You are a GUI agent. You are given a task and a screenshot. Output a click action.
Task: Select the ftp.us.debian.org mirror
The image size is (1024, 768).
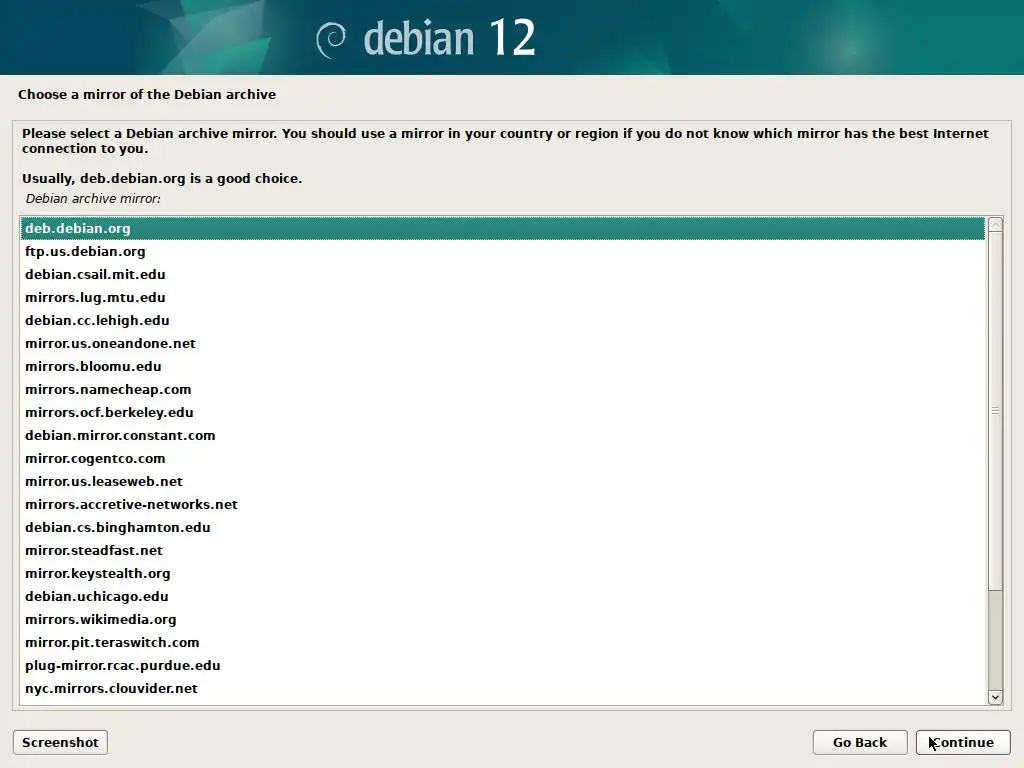(x=502, y=251)
